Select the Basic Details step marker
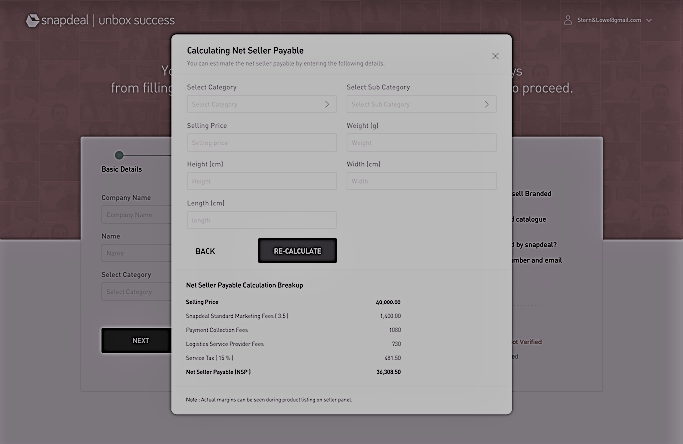The image size is (683, 444). click(119, 155)
